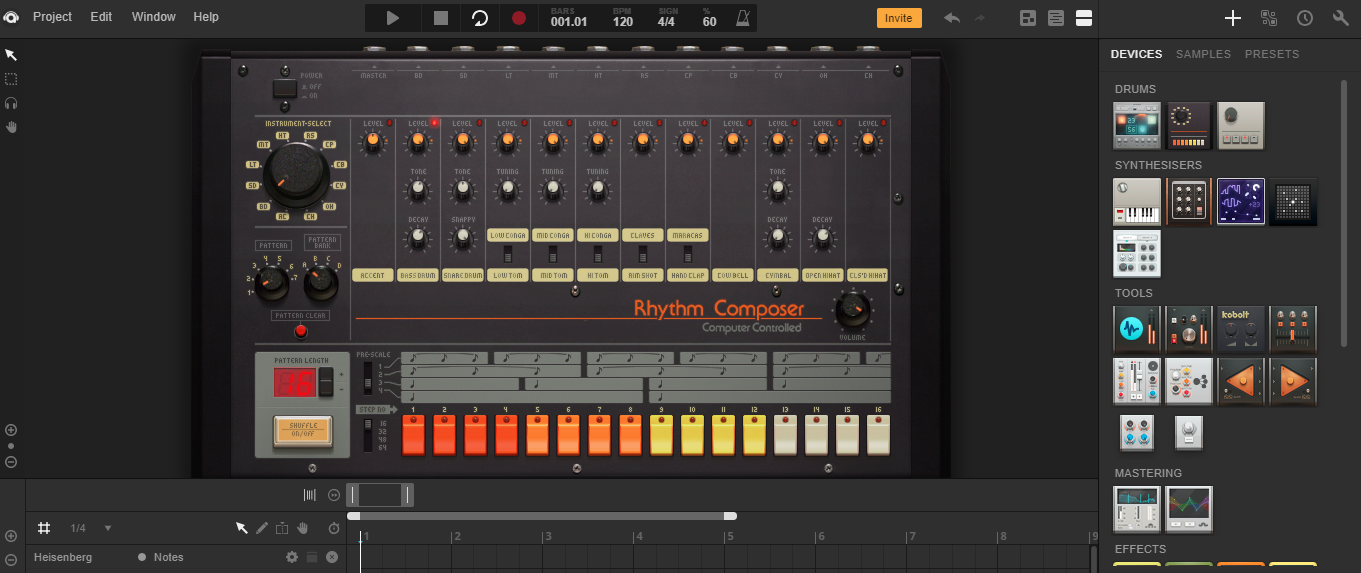Click the Bass Drum Level knob
This screenshot has height=573, width=1361.
coord(417,144)
